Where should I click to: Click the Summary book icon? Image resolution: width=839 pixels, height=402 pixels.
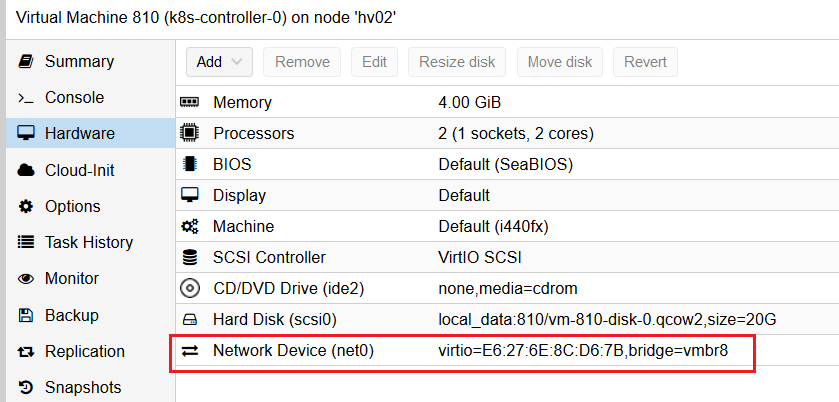point(26,62)
